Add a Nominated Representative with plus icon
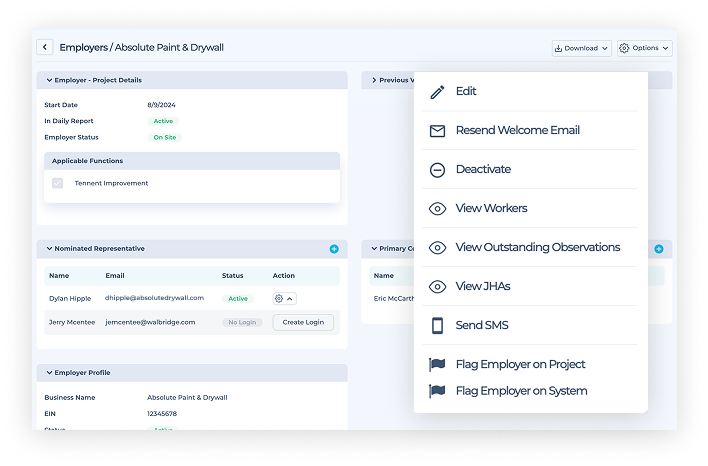 (x=334, y=249)
